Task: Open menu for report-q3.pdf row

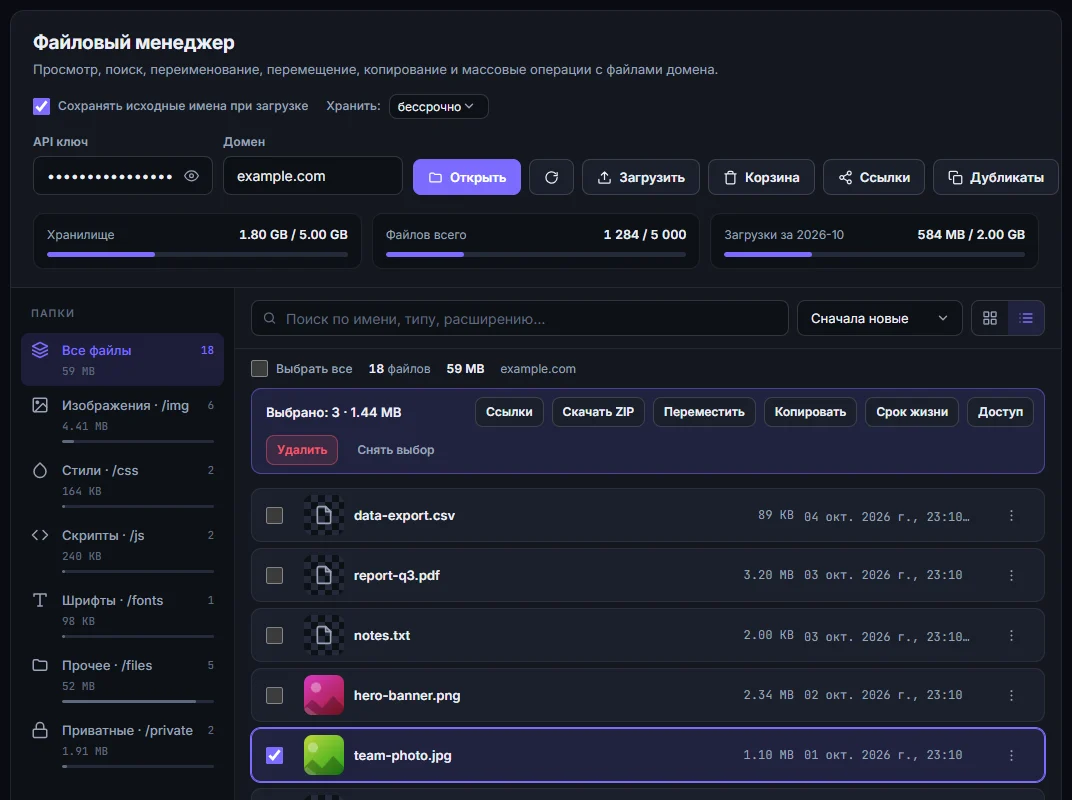Action: click(1011, 576)
